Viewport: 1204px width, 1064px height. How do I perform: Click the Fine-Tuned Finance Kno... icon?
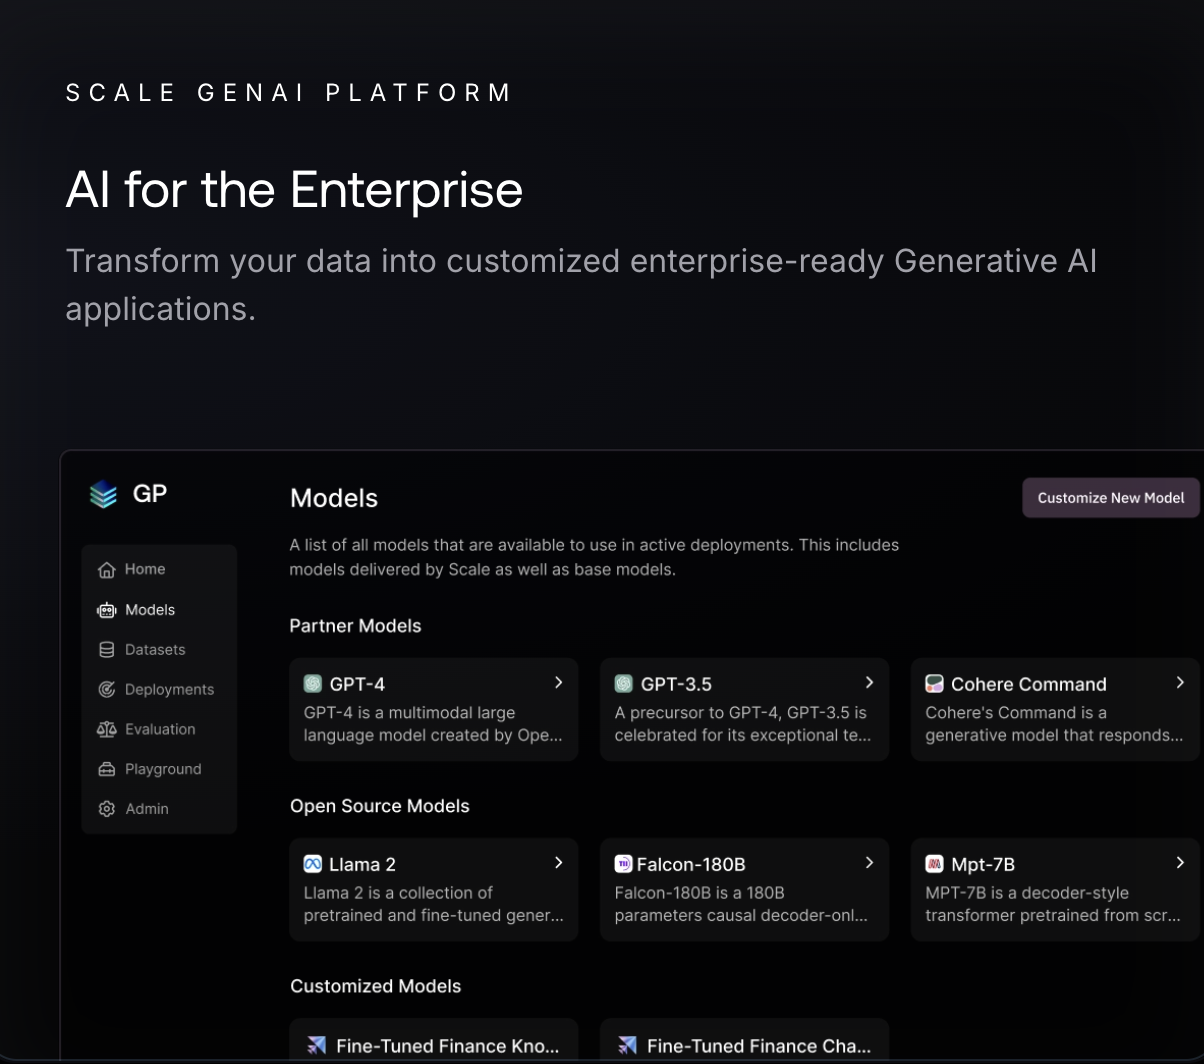click(316, 1046)
